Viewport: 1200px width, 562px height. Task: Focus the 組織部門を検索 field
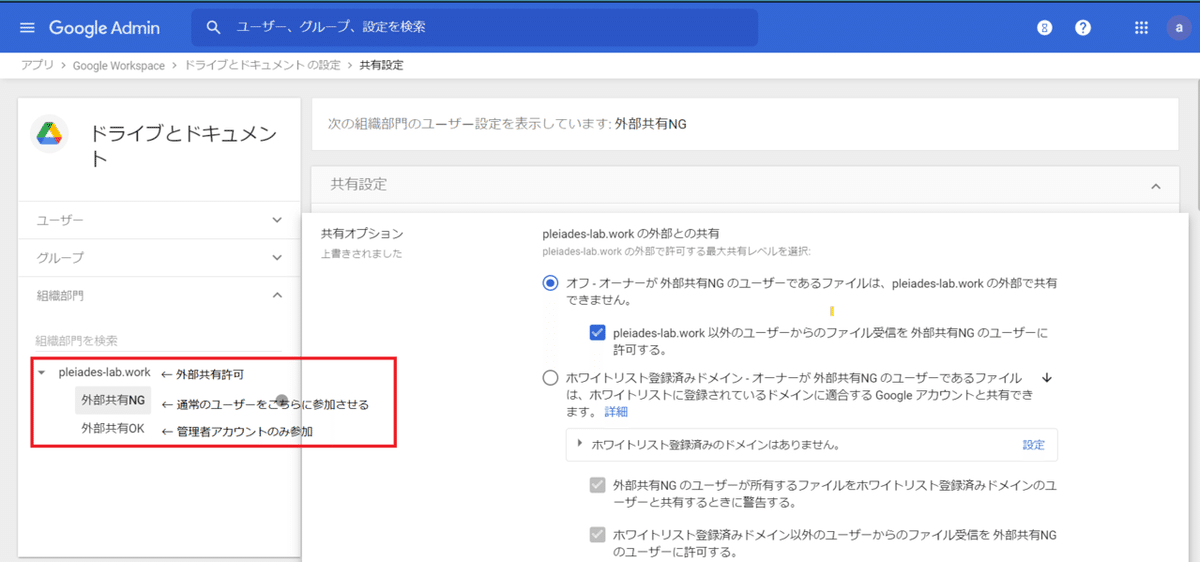[159, 341]
